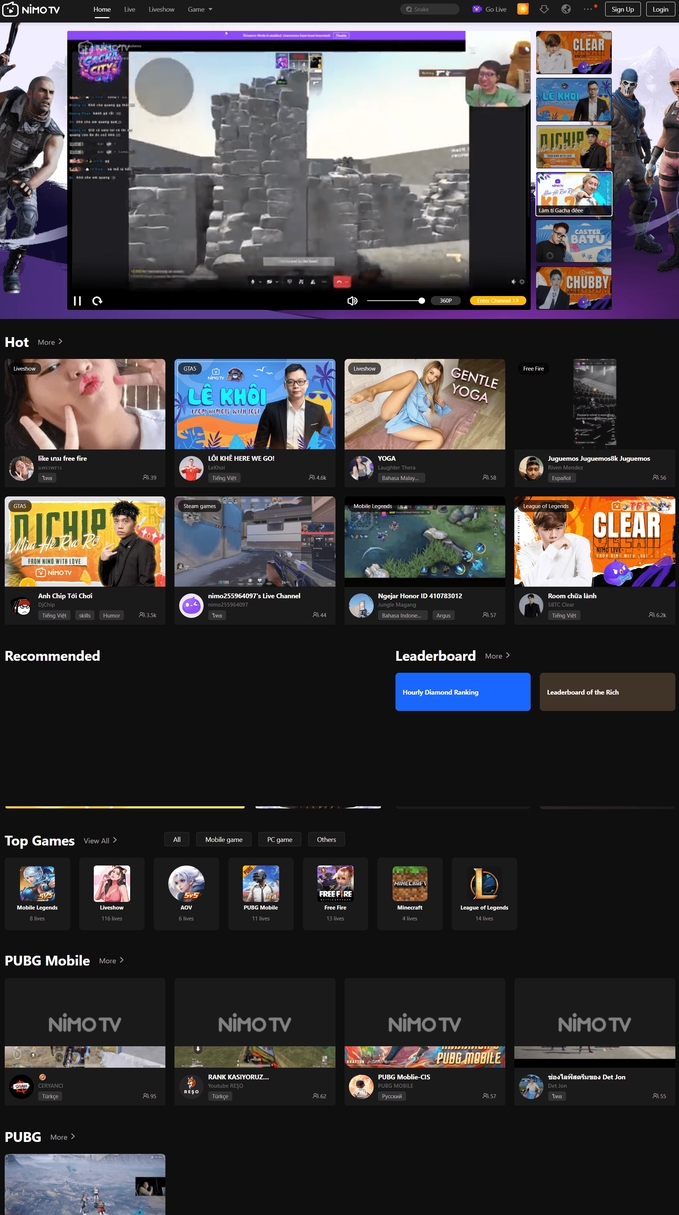Refresh the featured stream player
The width and height of the screenshot is (679, 1215).
[97, 301]
